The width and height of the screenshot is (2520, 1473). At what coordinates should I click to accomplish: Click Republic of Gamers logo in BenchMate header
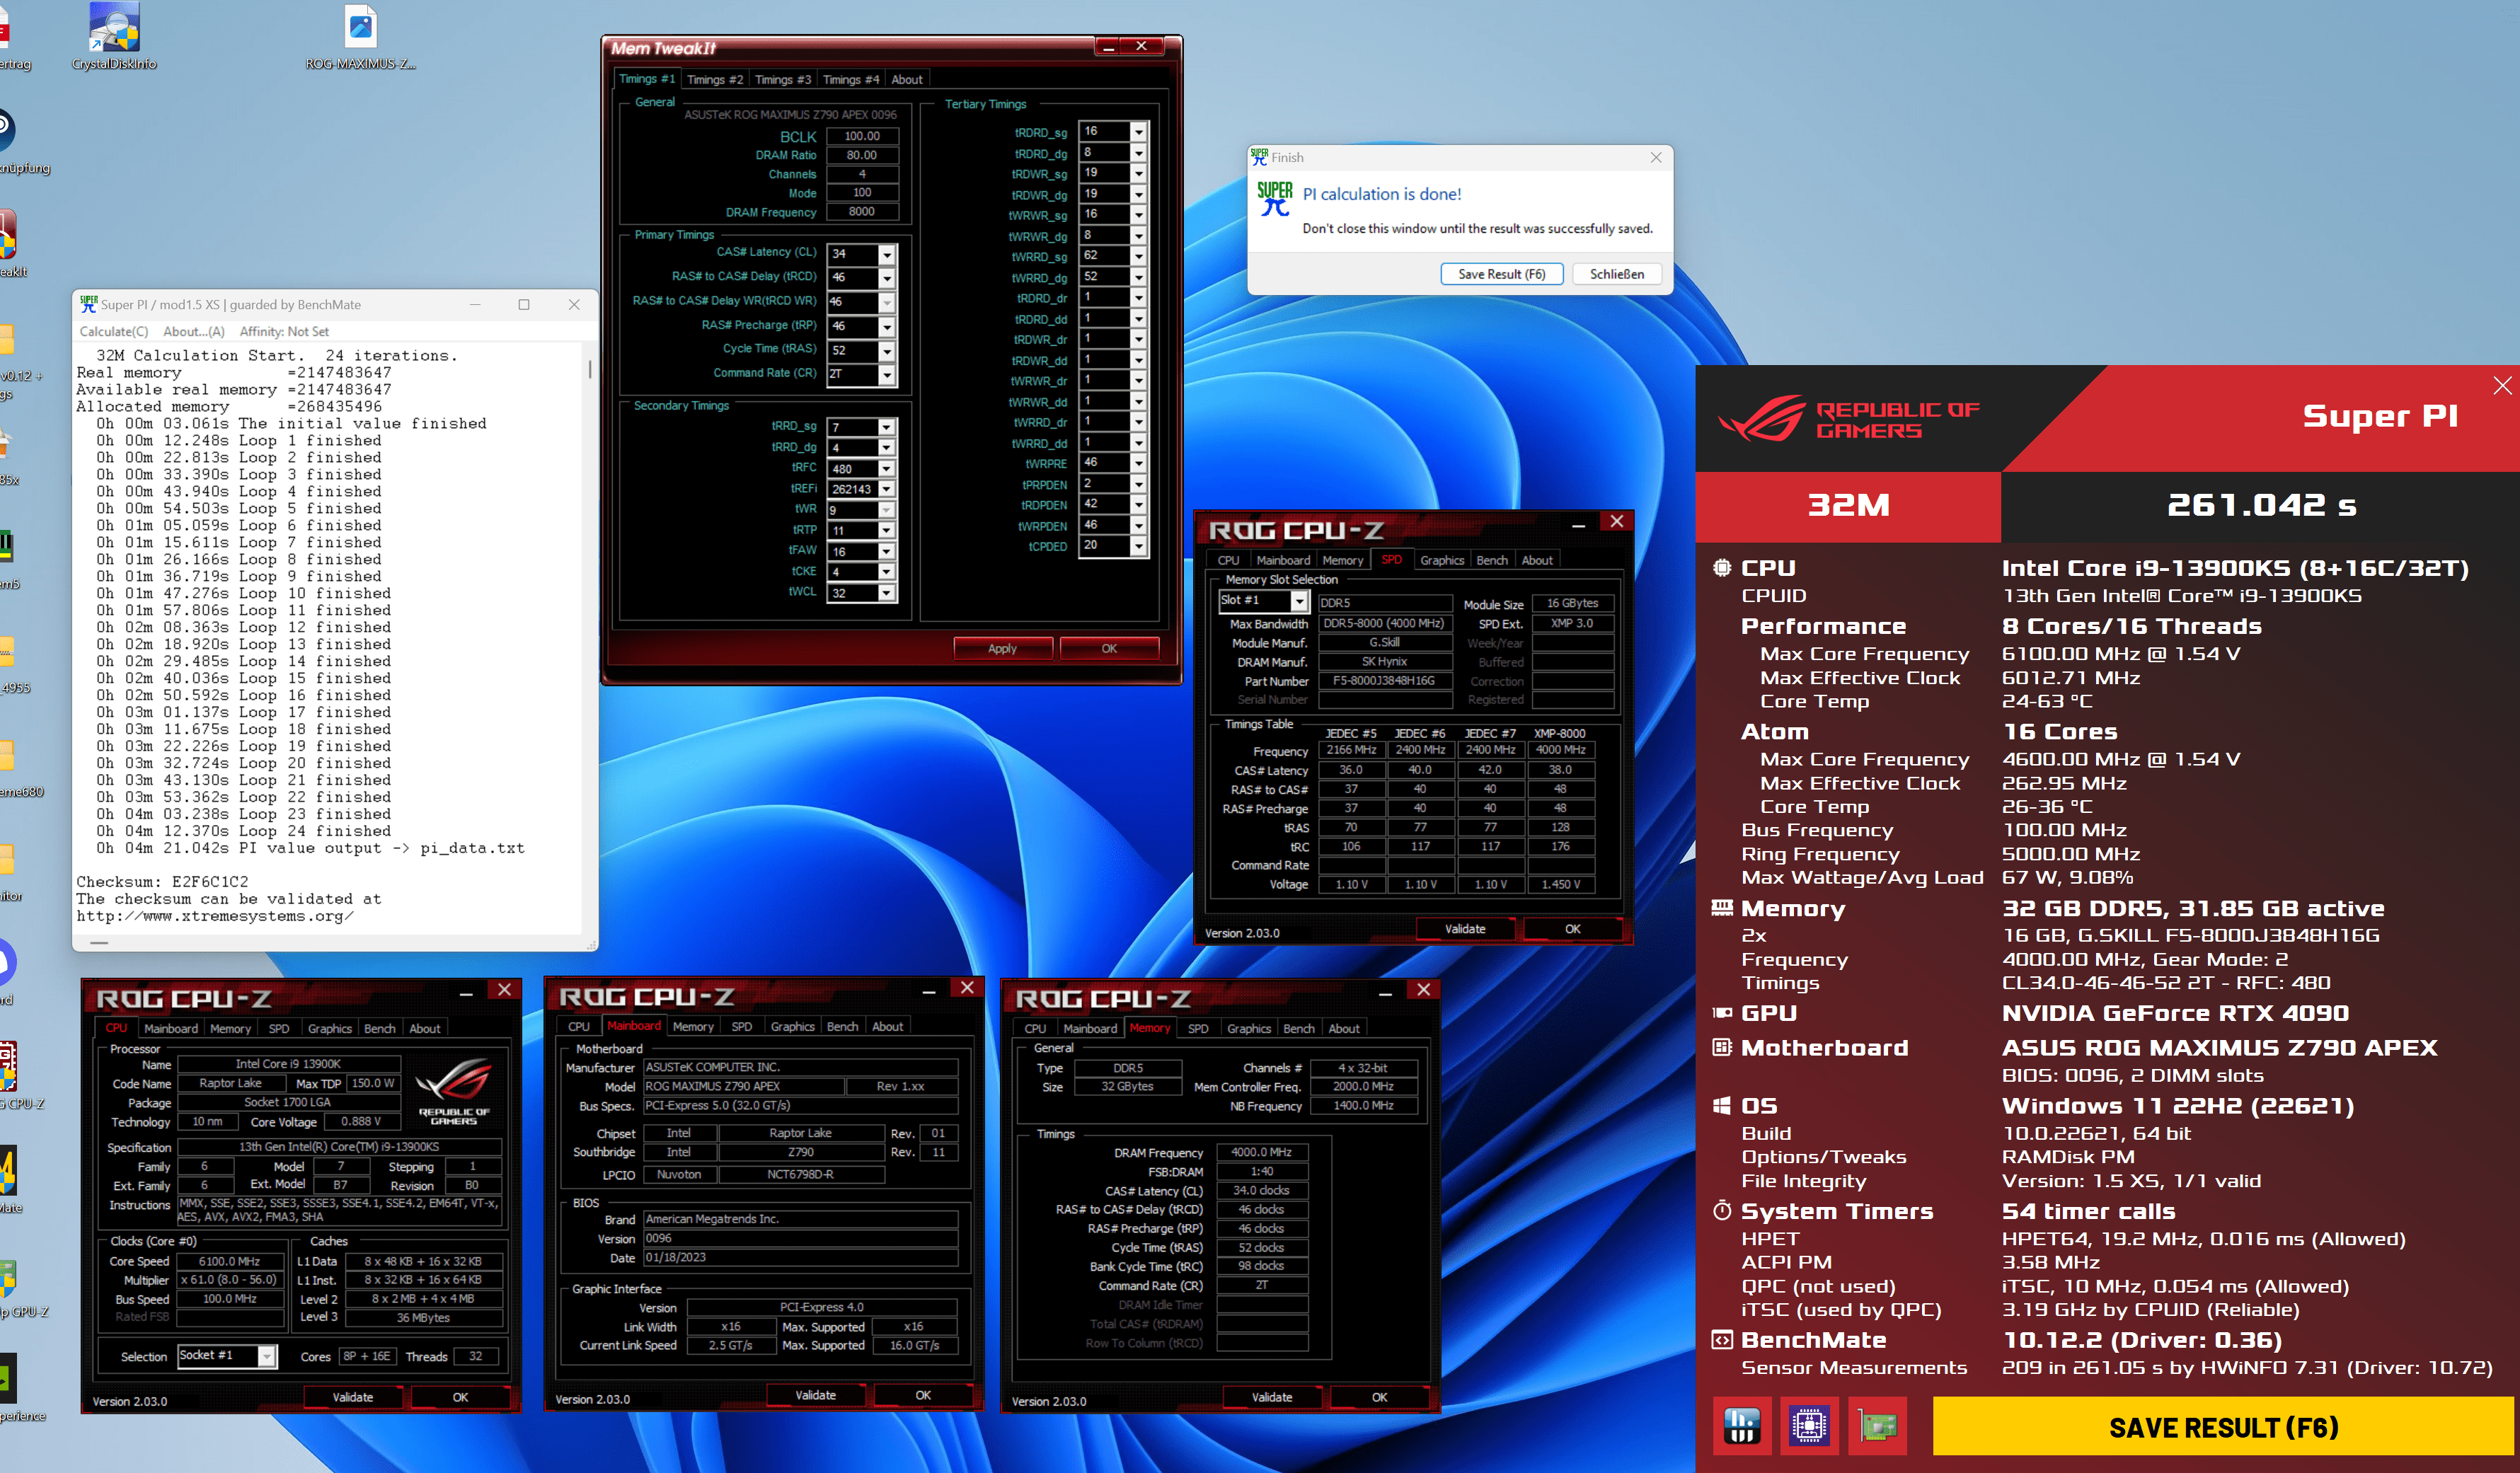tap(1848, 420)
